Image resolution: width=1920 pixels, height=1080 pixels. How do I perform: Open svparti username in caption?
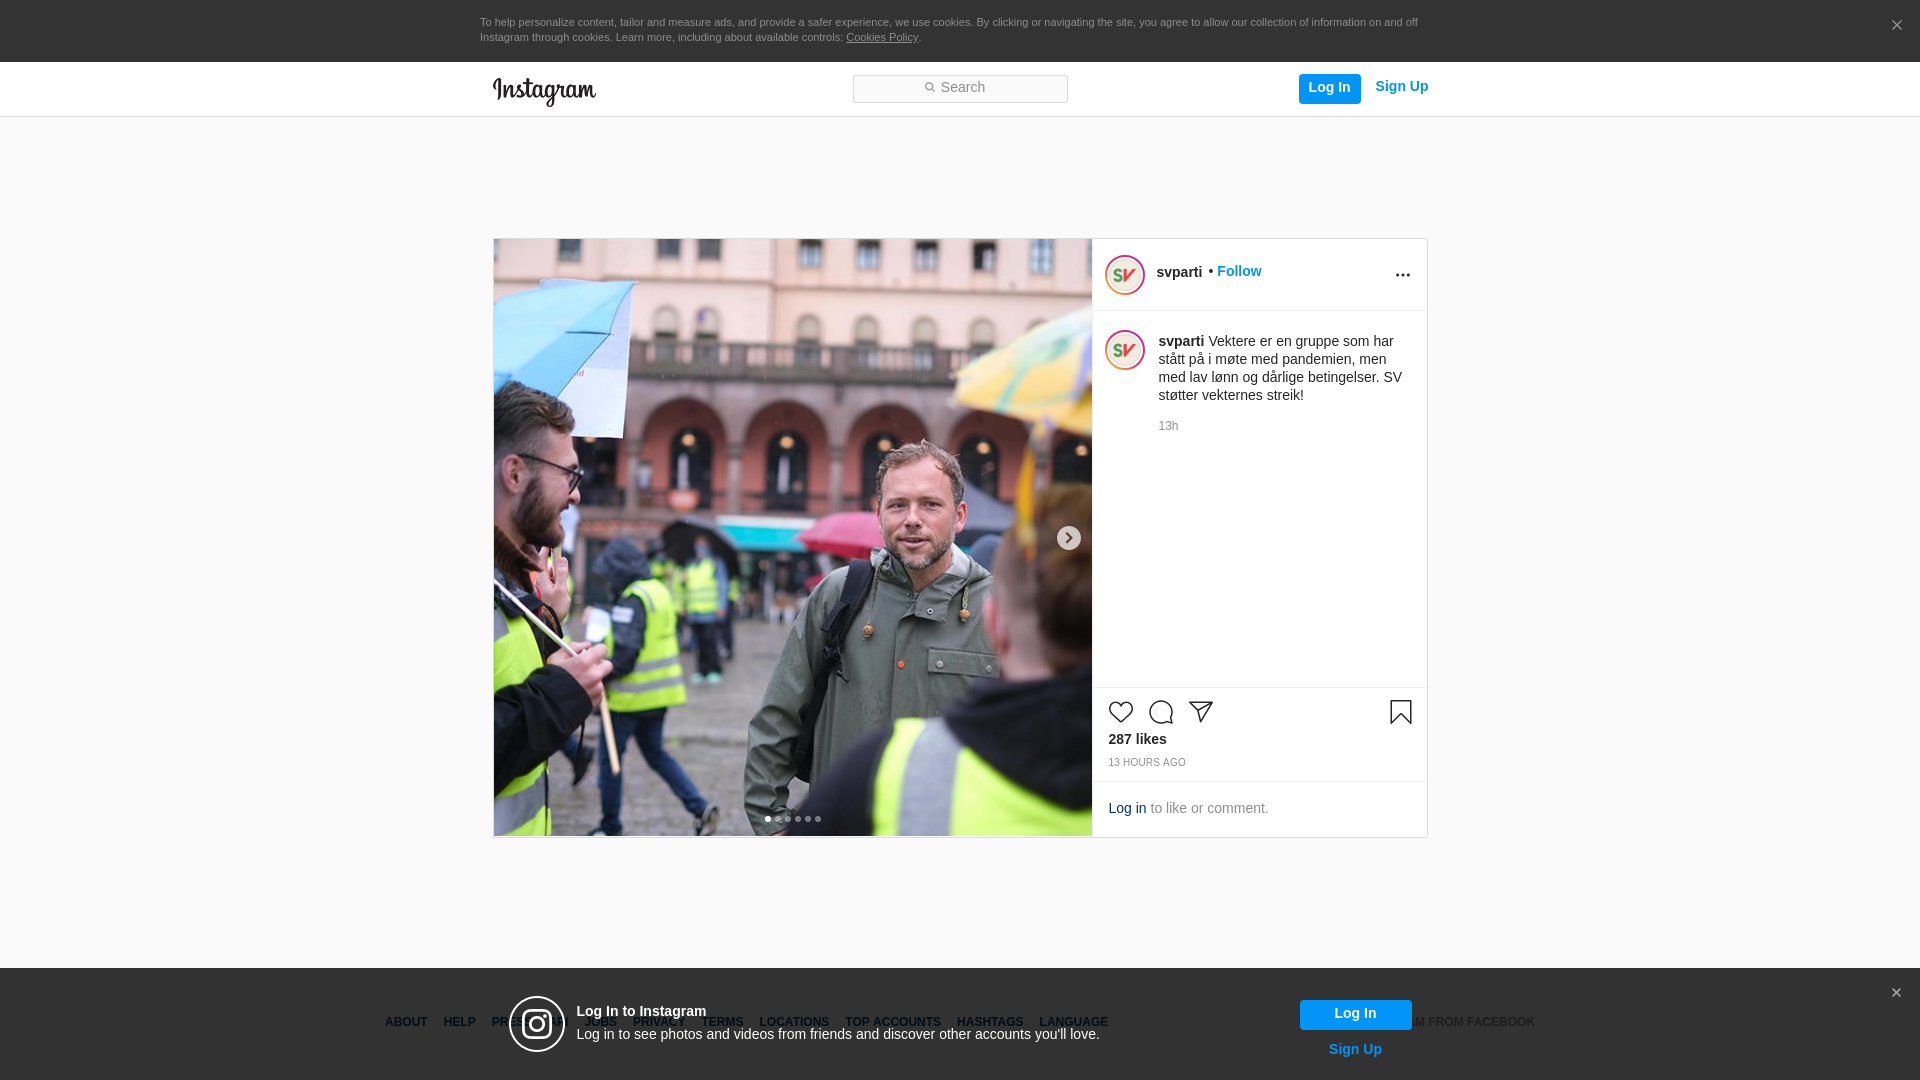(1181, 342)
